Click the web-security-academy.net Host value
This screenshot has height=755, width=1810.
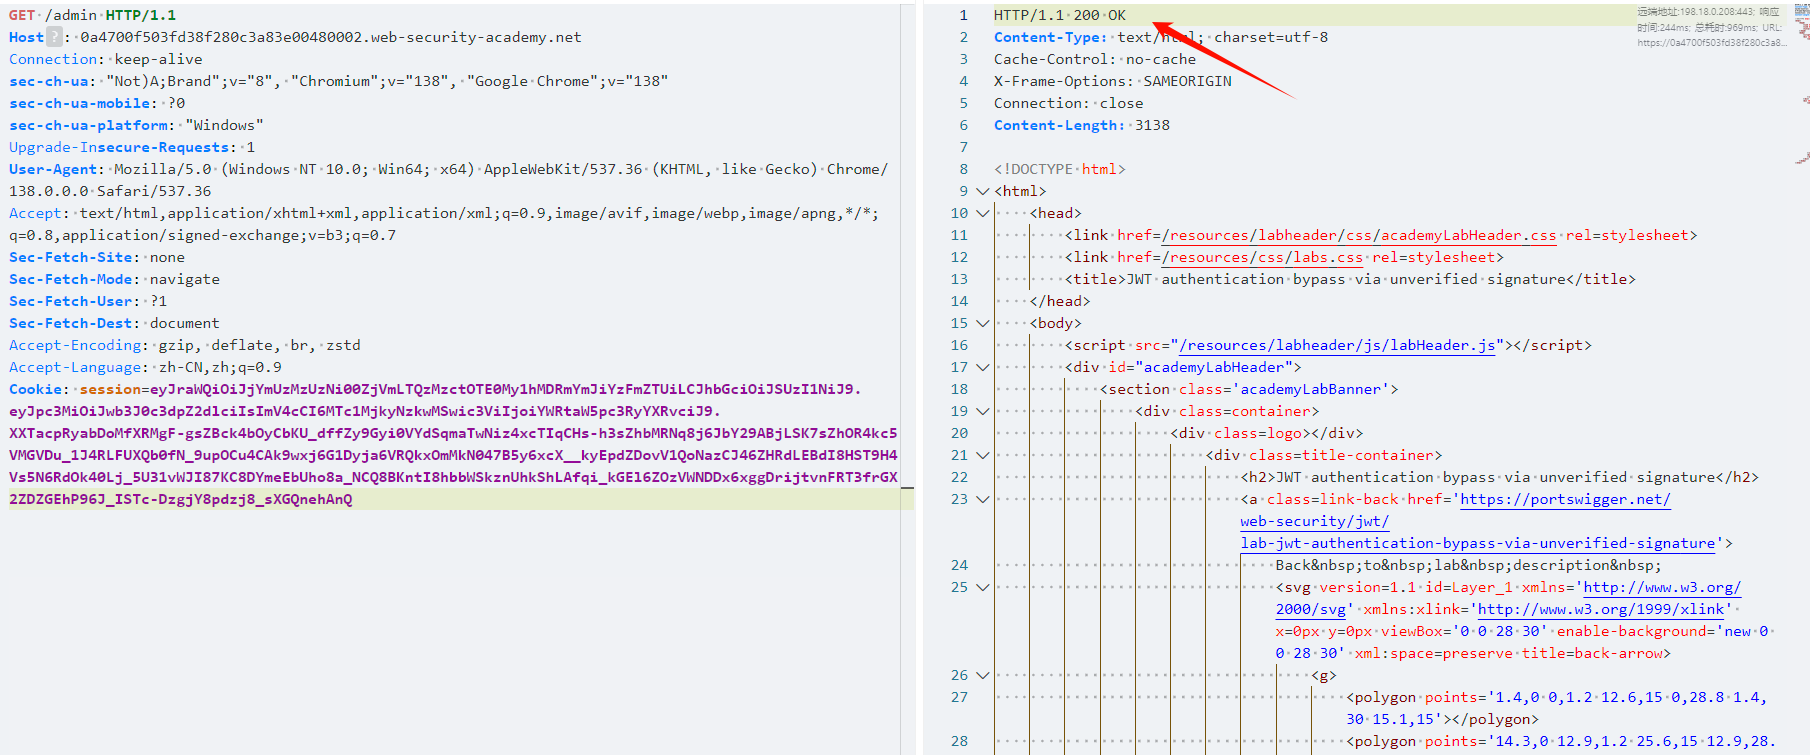pos(331,37)
